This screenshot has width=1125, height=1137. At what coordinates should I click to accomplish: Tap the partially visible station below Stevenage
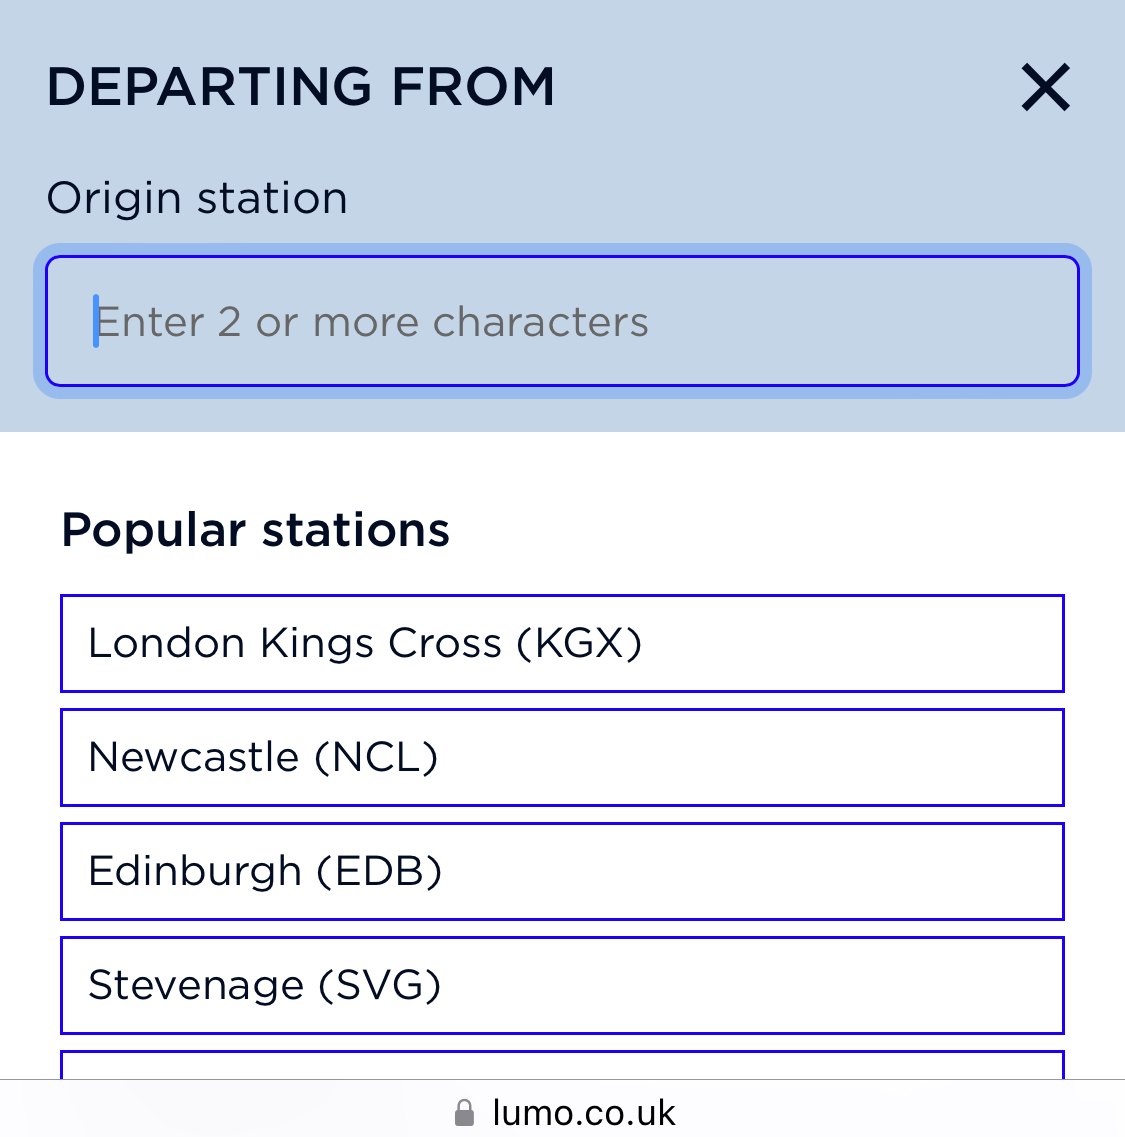pyautogui.click(x=562, y=1064)
